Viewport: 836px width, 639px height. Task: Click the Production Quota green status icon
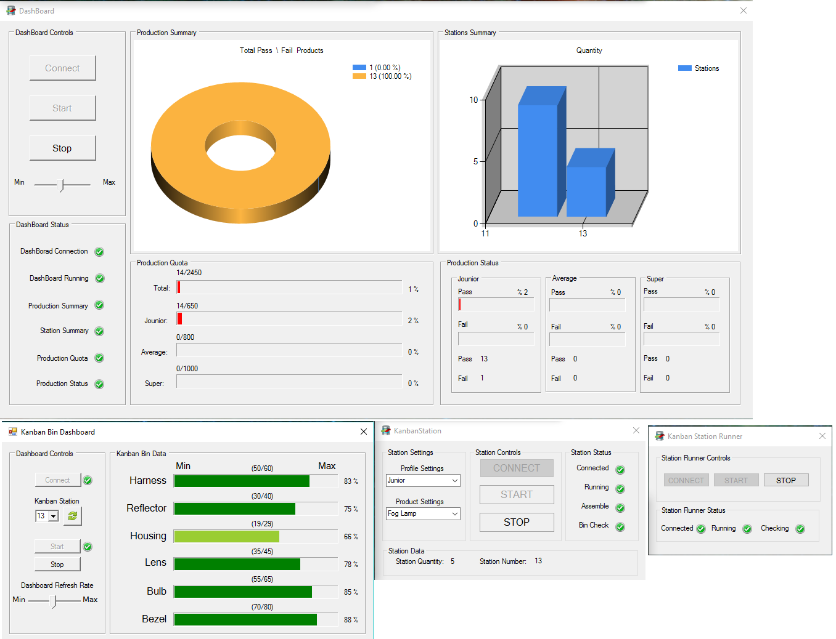(x=99, y=358)
